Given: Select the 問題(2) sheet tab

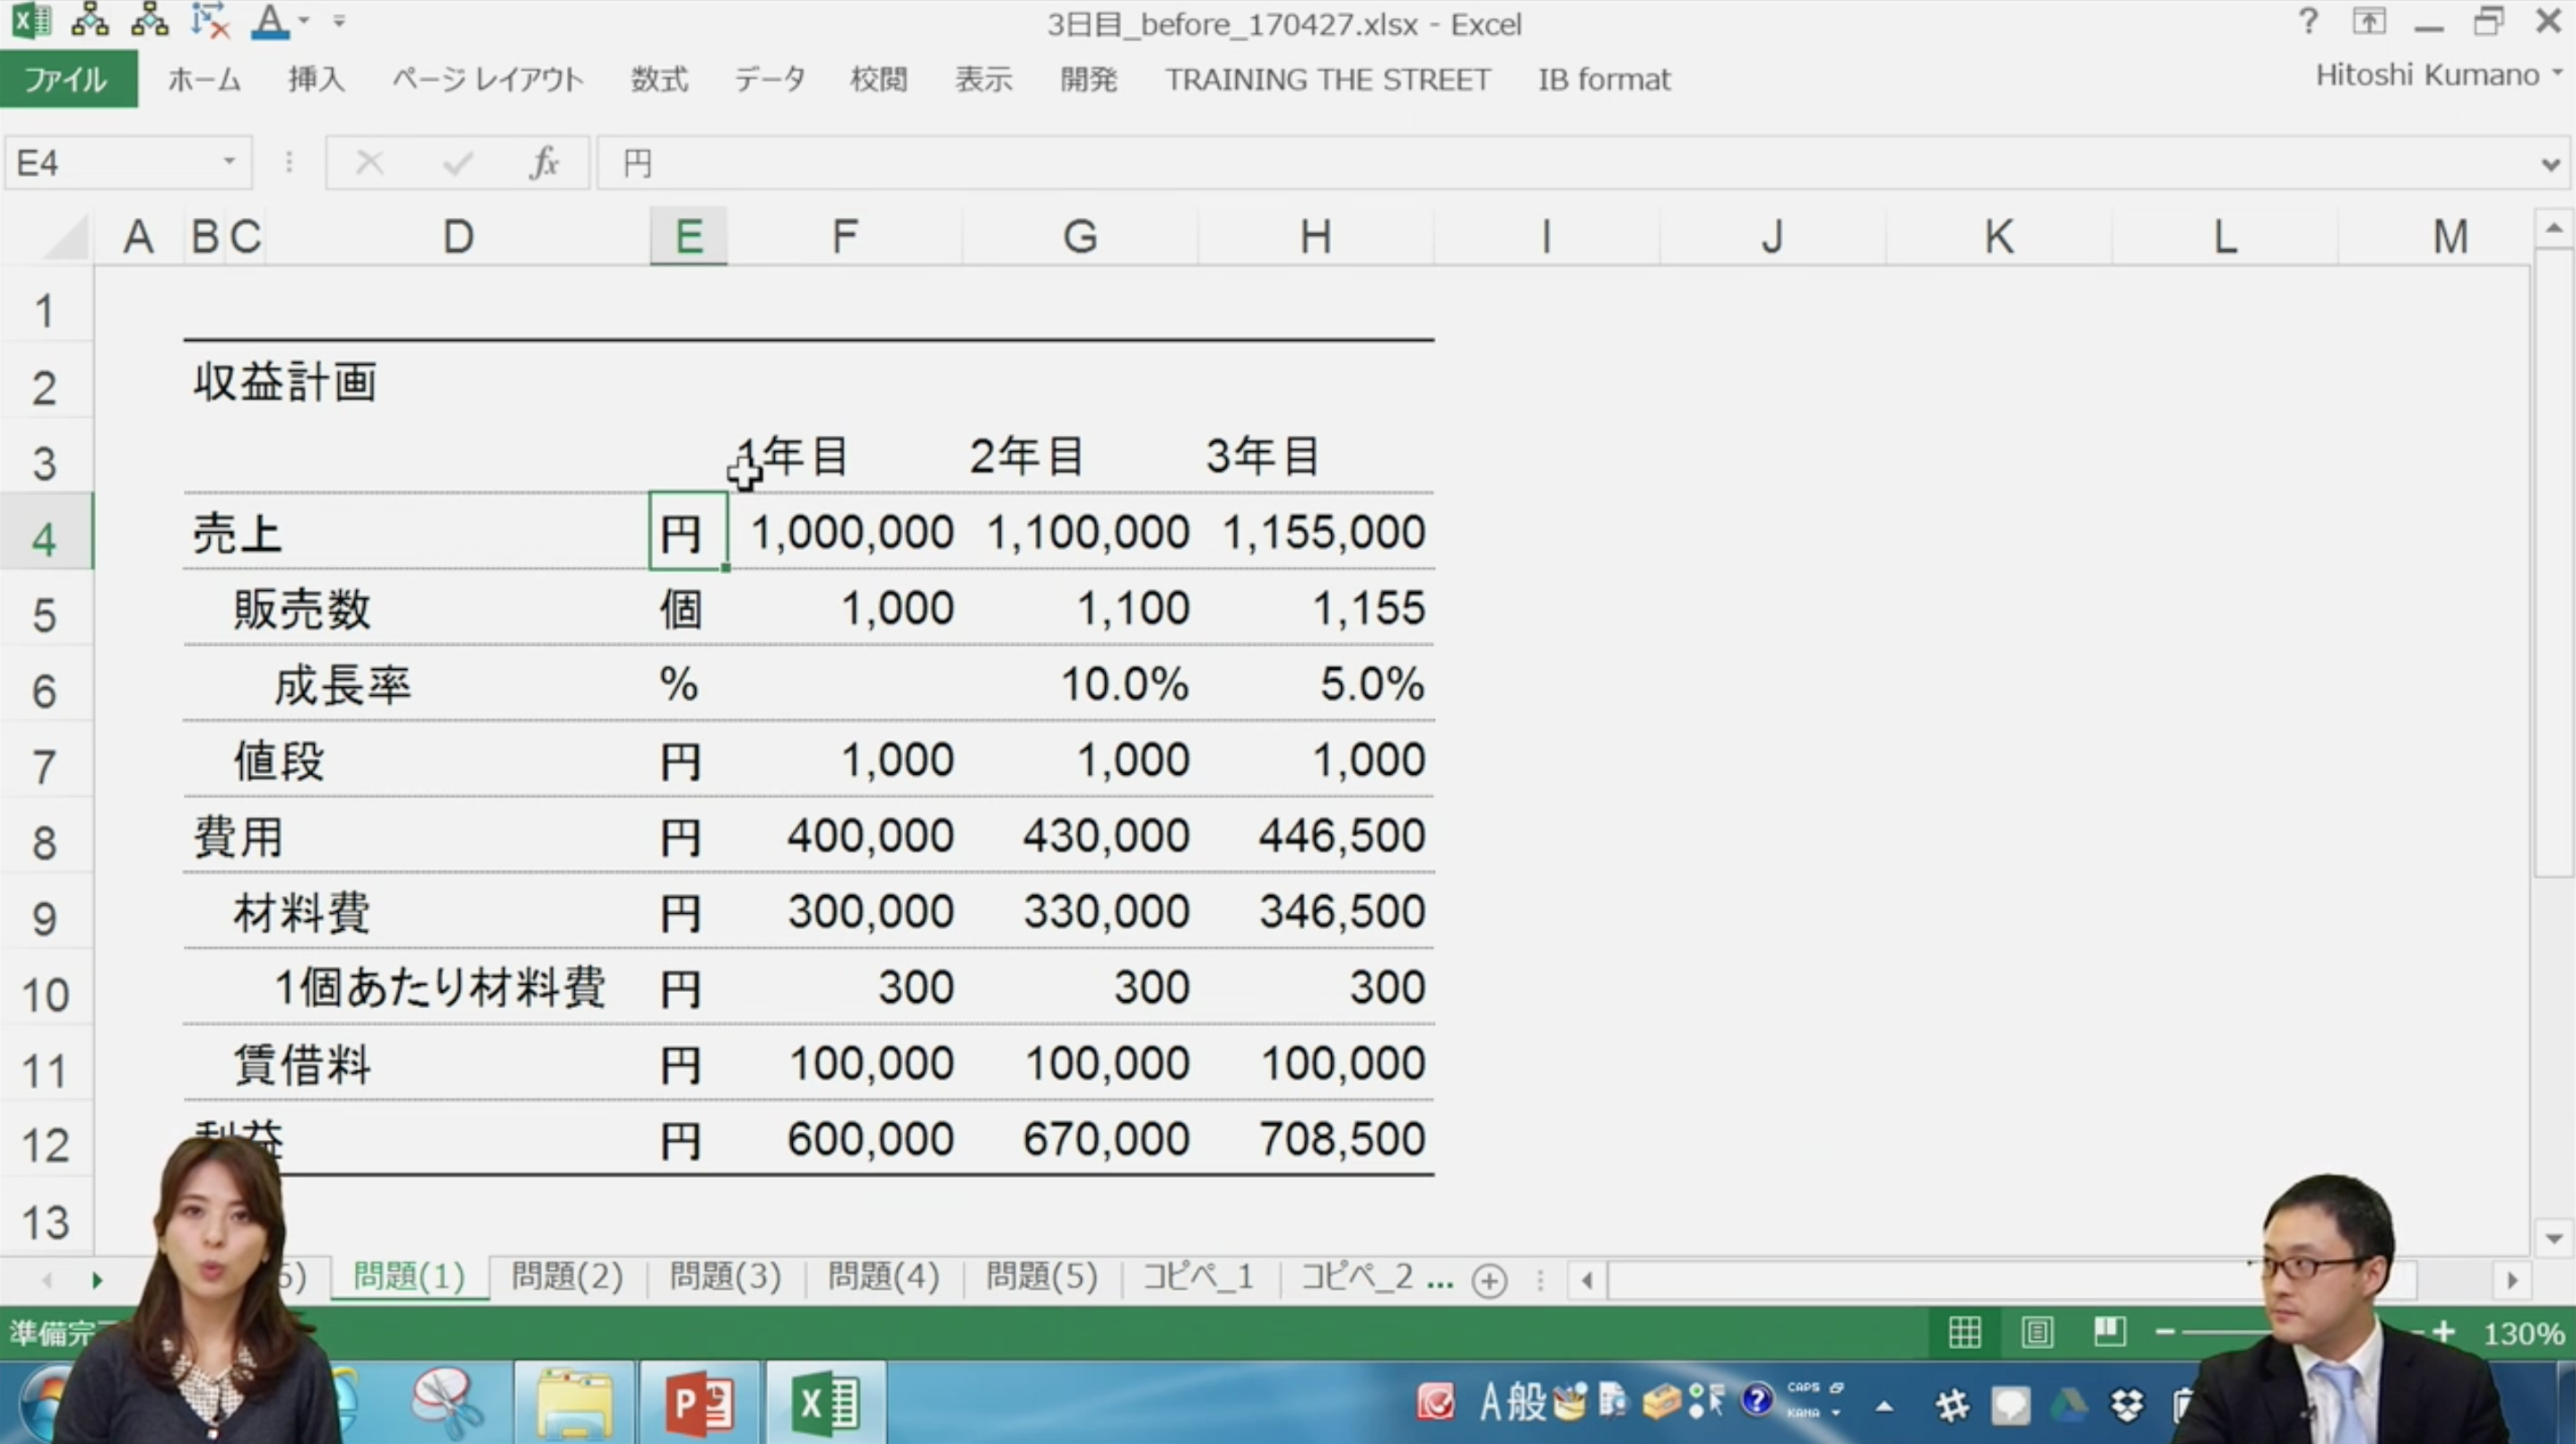Looking at the screenshot, I should point(566,1278).
